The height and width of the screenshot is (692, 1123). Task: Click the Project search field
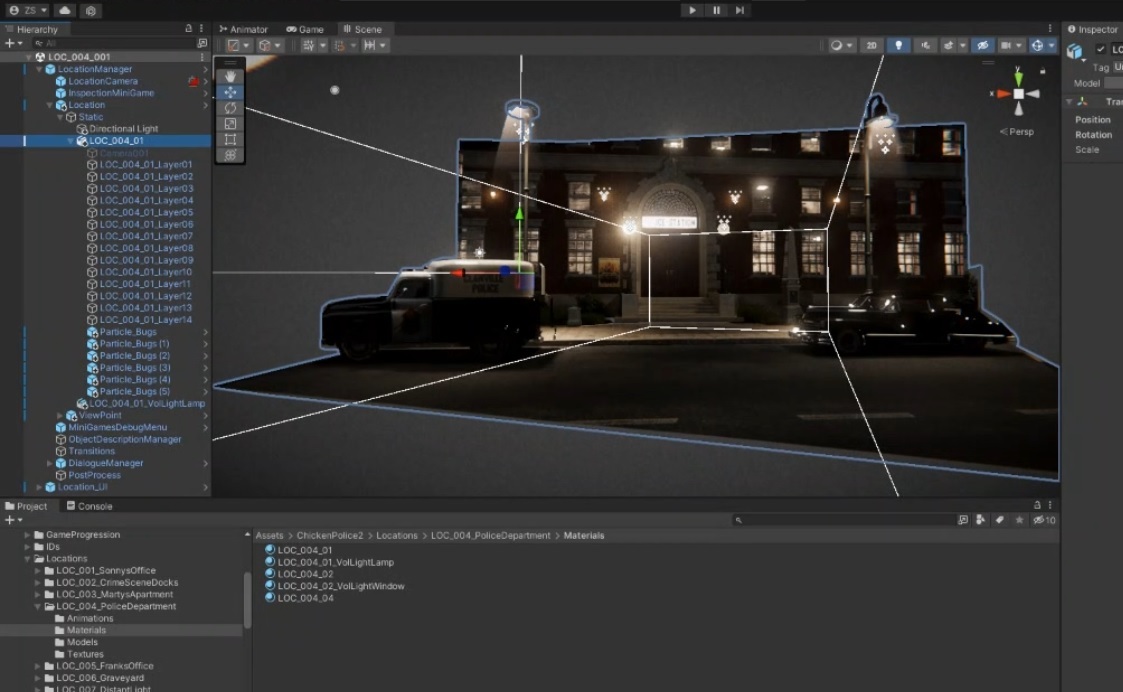(842, 520)
